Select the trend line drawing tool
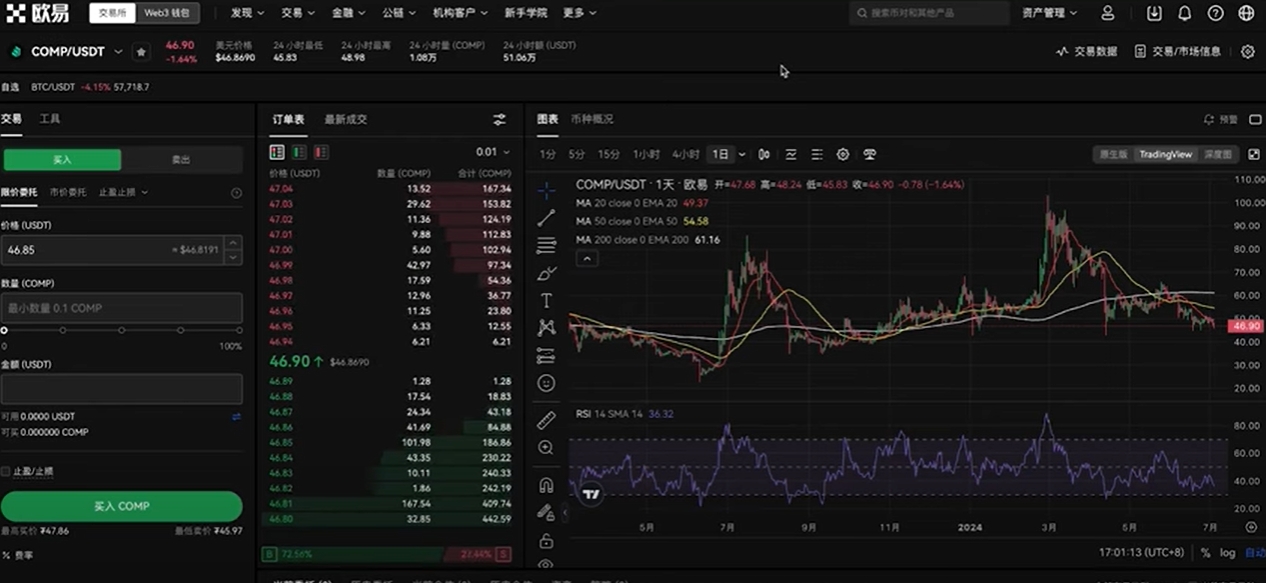 tap(546, 217)
